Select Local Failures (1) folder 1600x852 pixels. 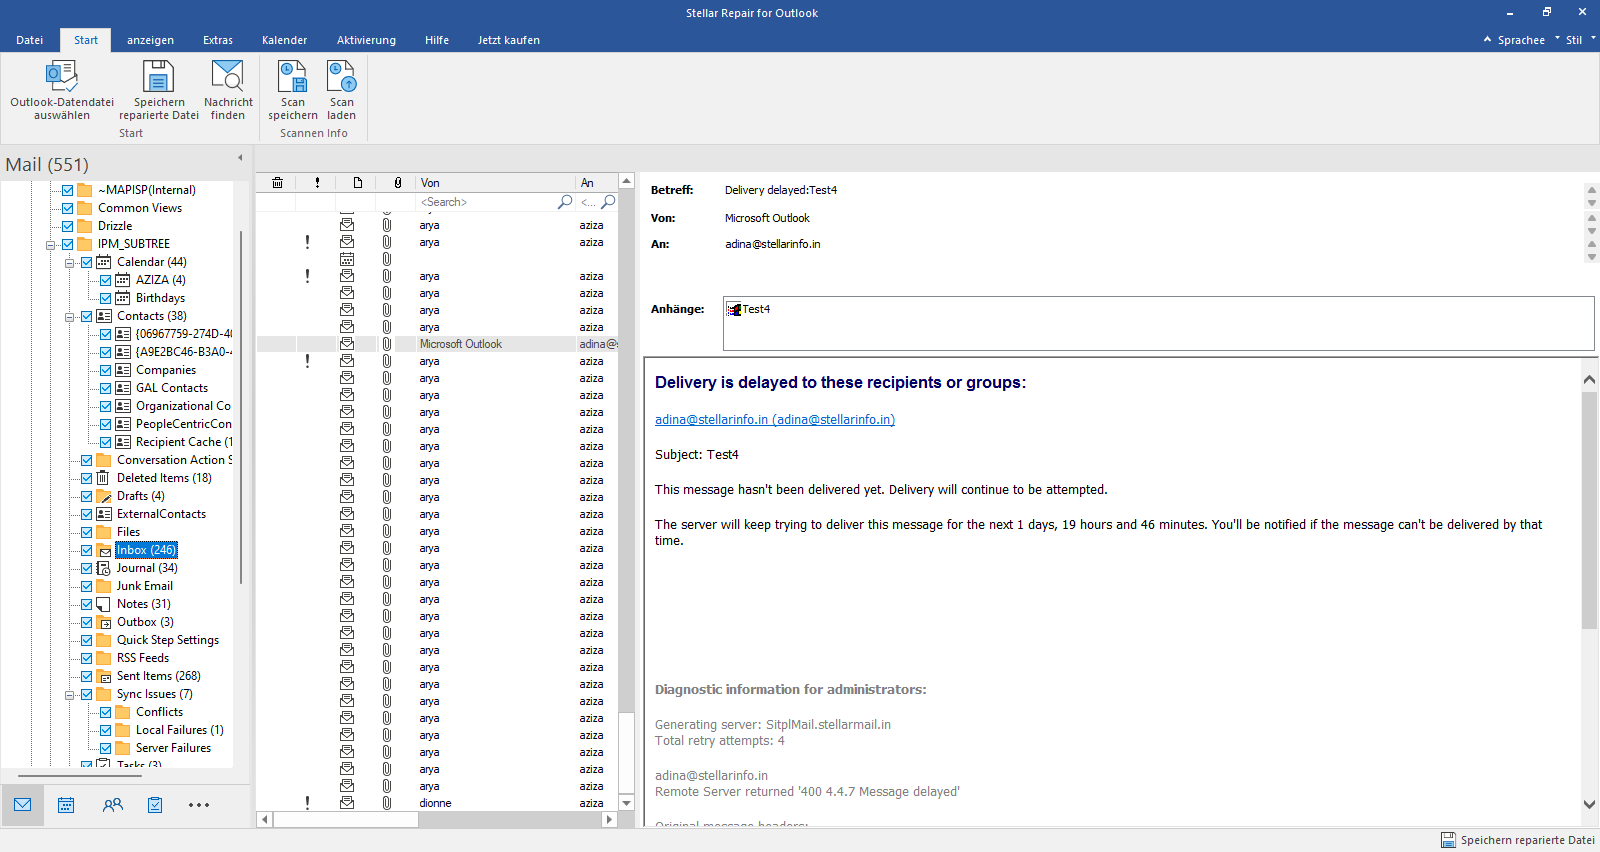click(x=180, y=730)
